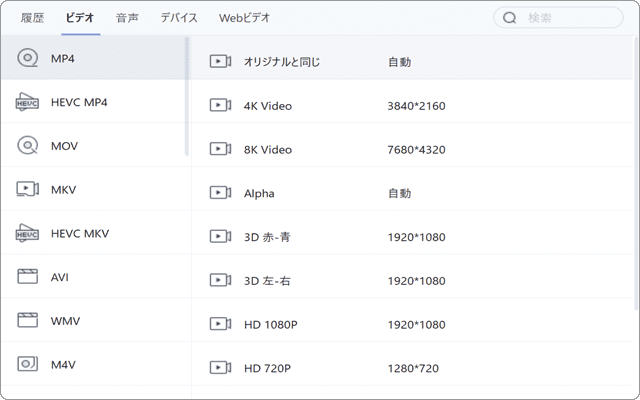
Task: Select WMV format label
Action: (65, 321)
